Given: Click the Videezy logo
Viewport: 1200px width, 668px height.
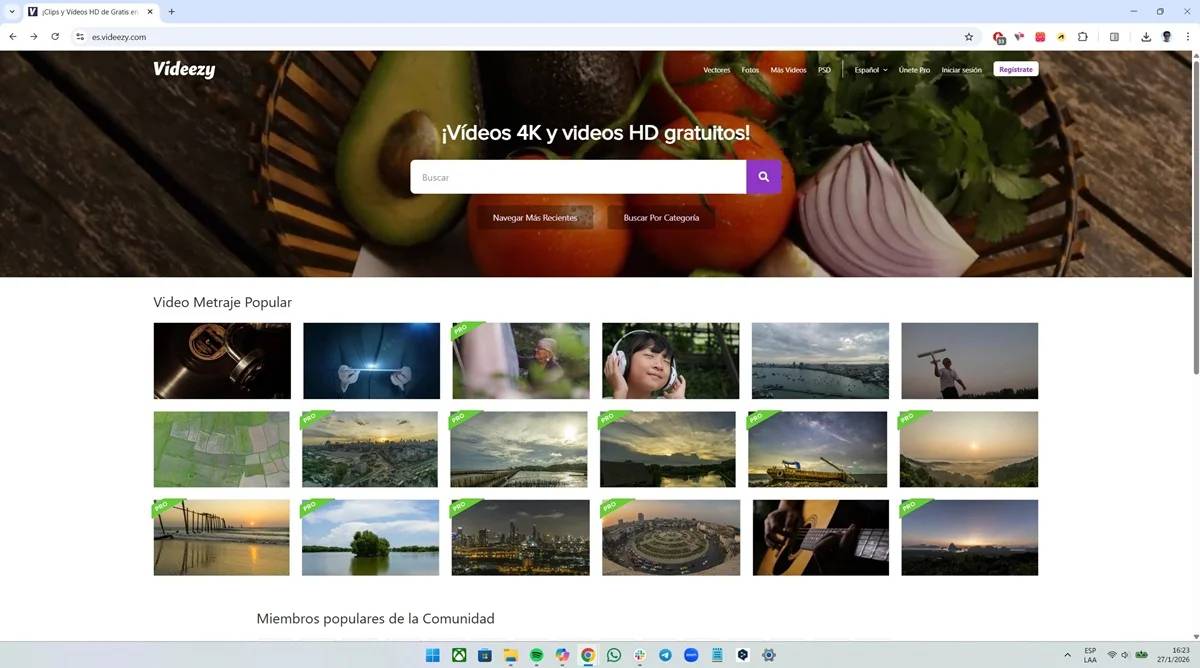Looking at the screenshot, I should 184,69.
